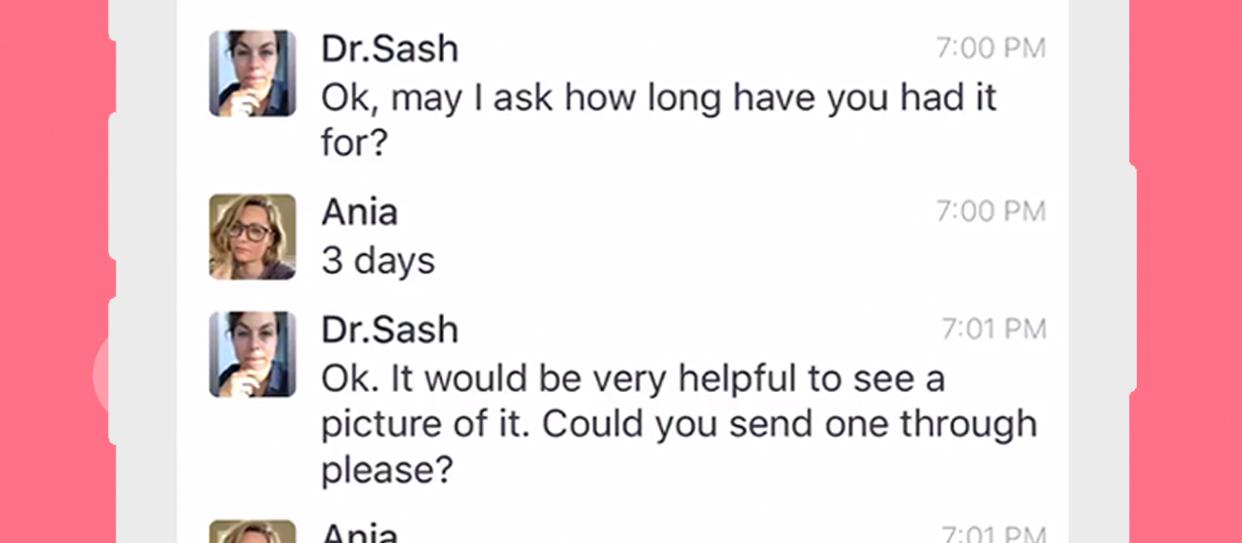1242x543 pixels.
Task: Tap the cut-off Ania name at the bottom edge
Action: 359,533
